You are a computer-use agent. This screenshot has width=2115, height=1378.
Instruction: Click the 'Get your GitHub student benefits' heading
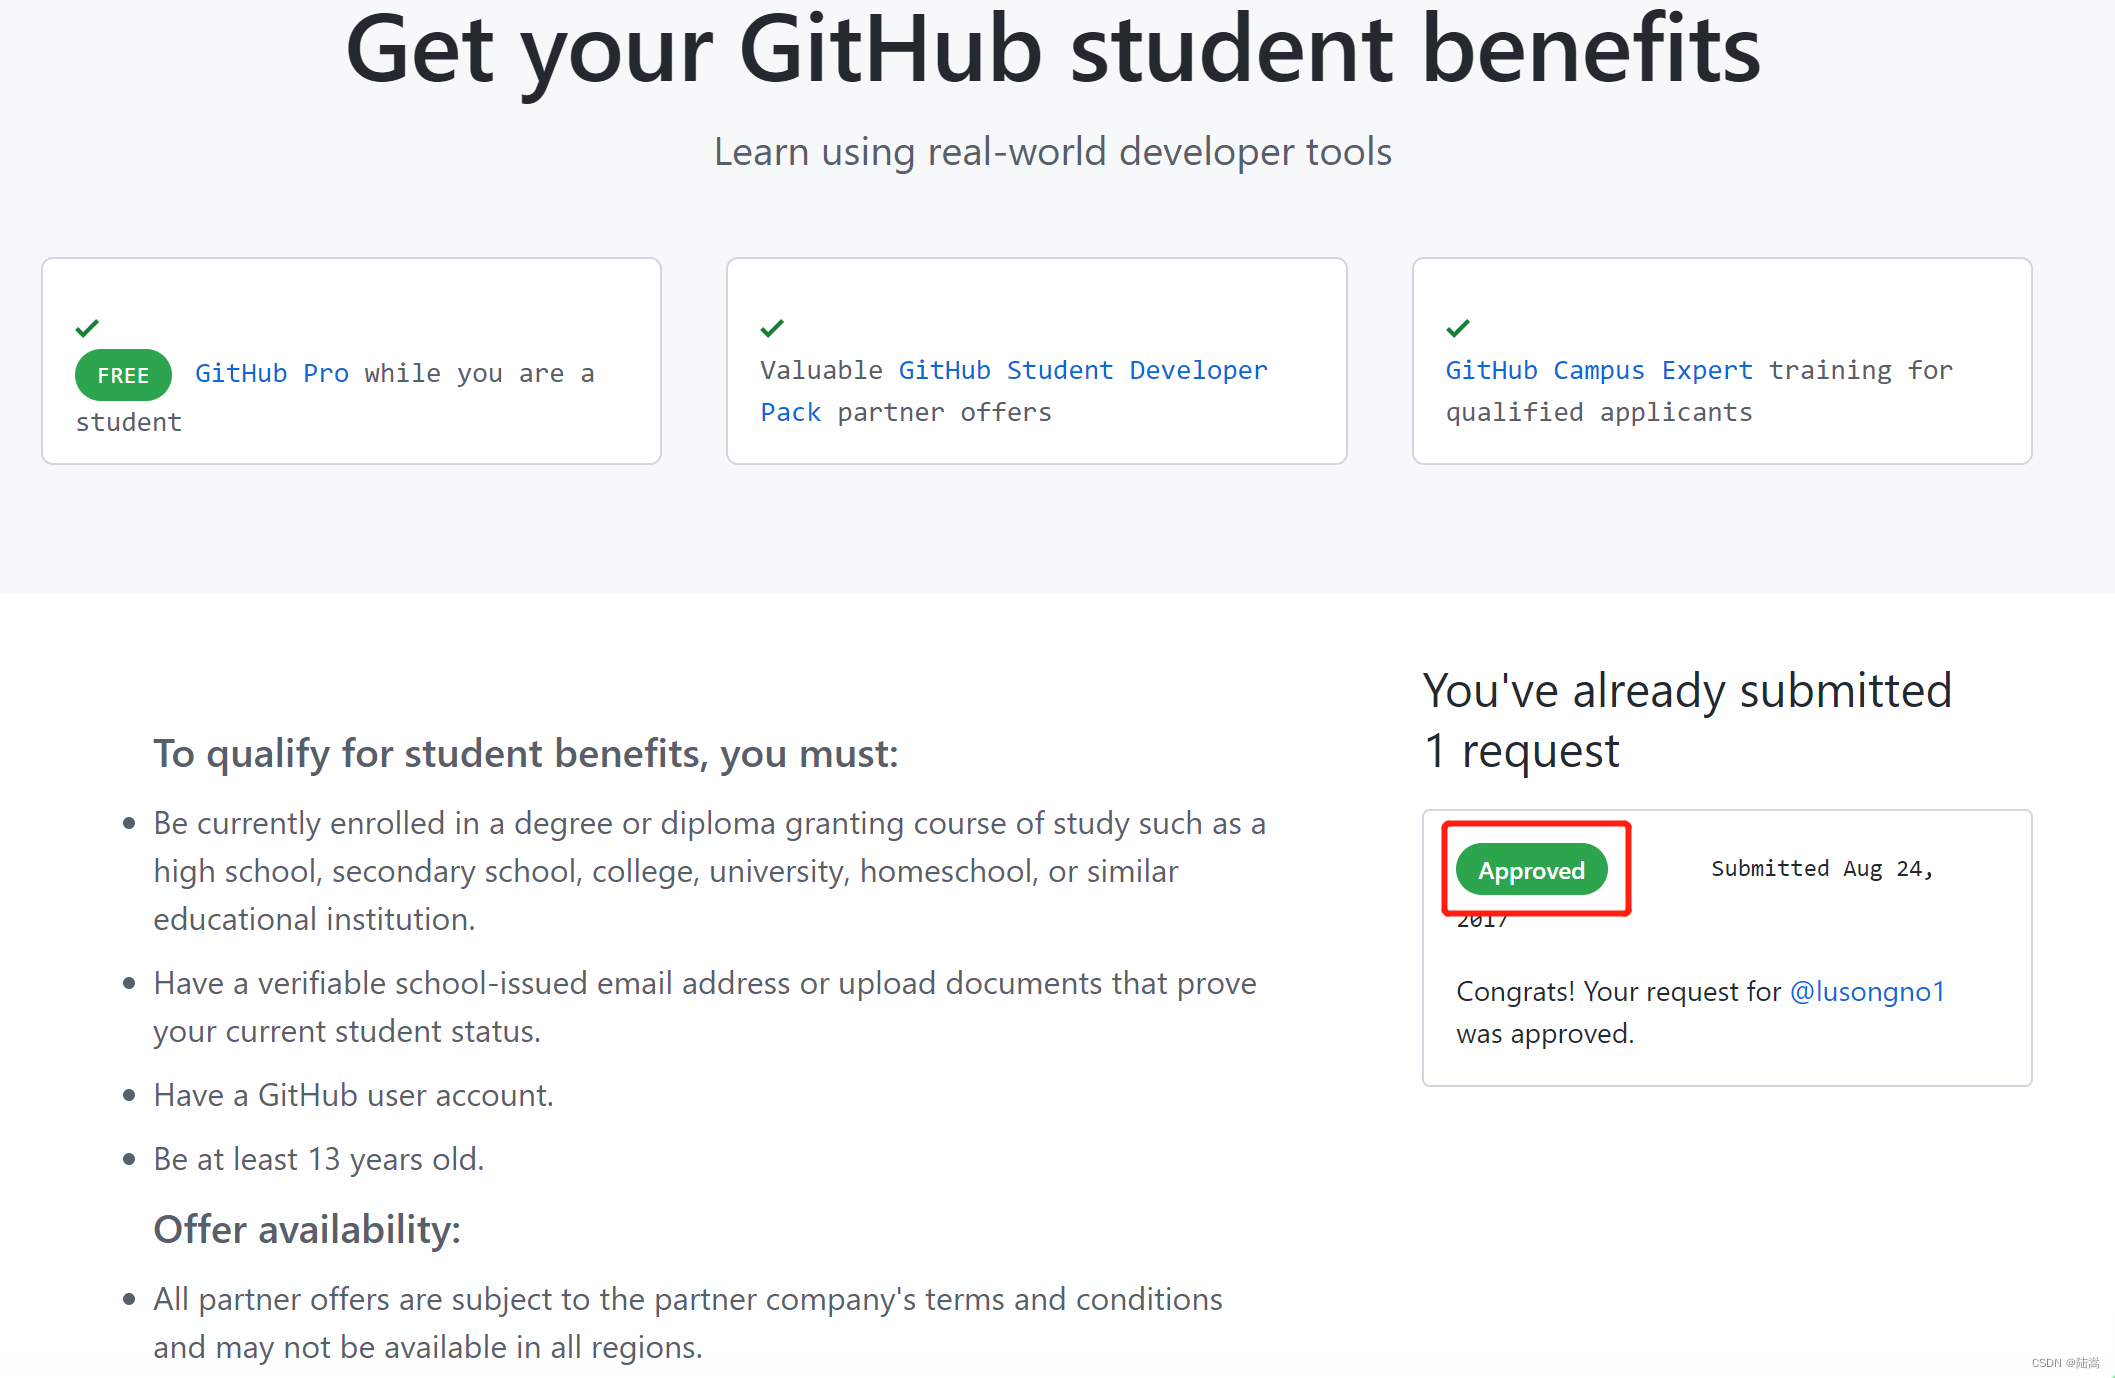tap(1053, 50)
